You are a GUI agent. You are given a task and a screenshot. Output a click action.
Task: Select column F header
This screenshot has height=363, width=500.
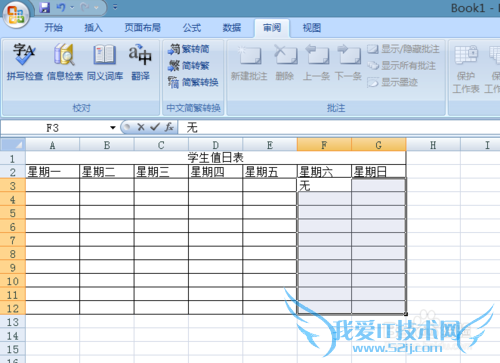[x=324, y=145]
